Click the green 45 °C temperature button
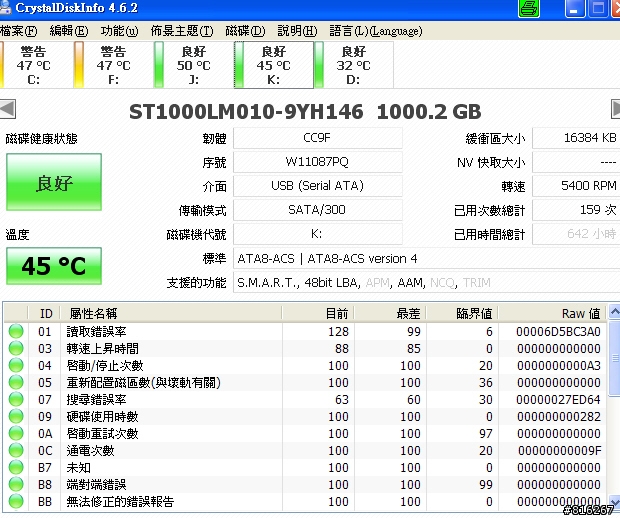The height and width of the screenshot is (518, 620). click(x=54, y=266)
